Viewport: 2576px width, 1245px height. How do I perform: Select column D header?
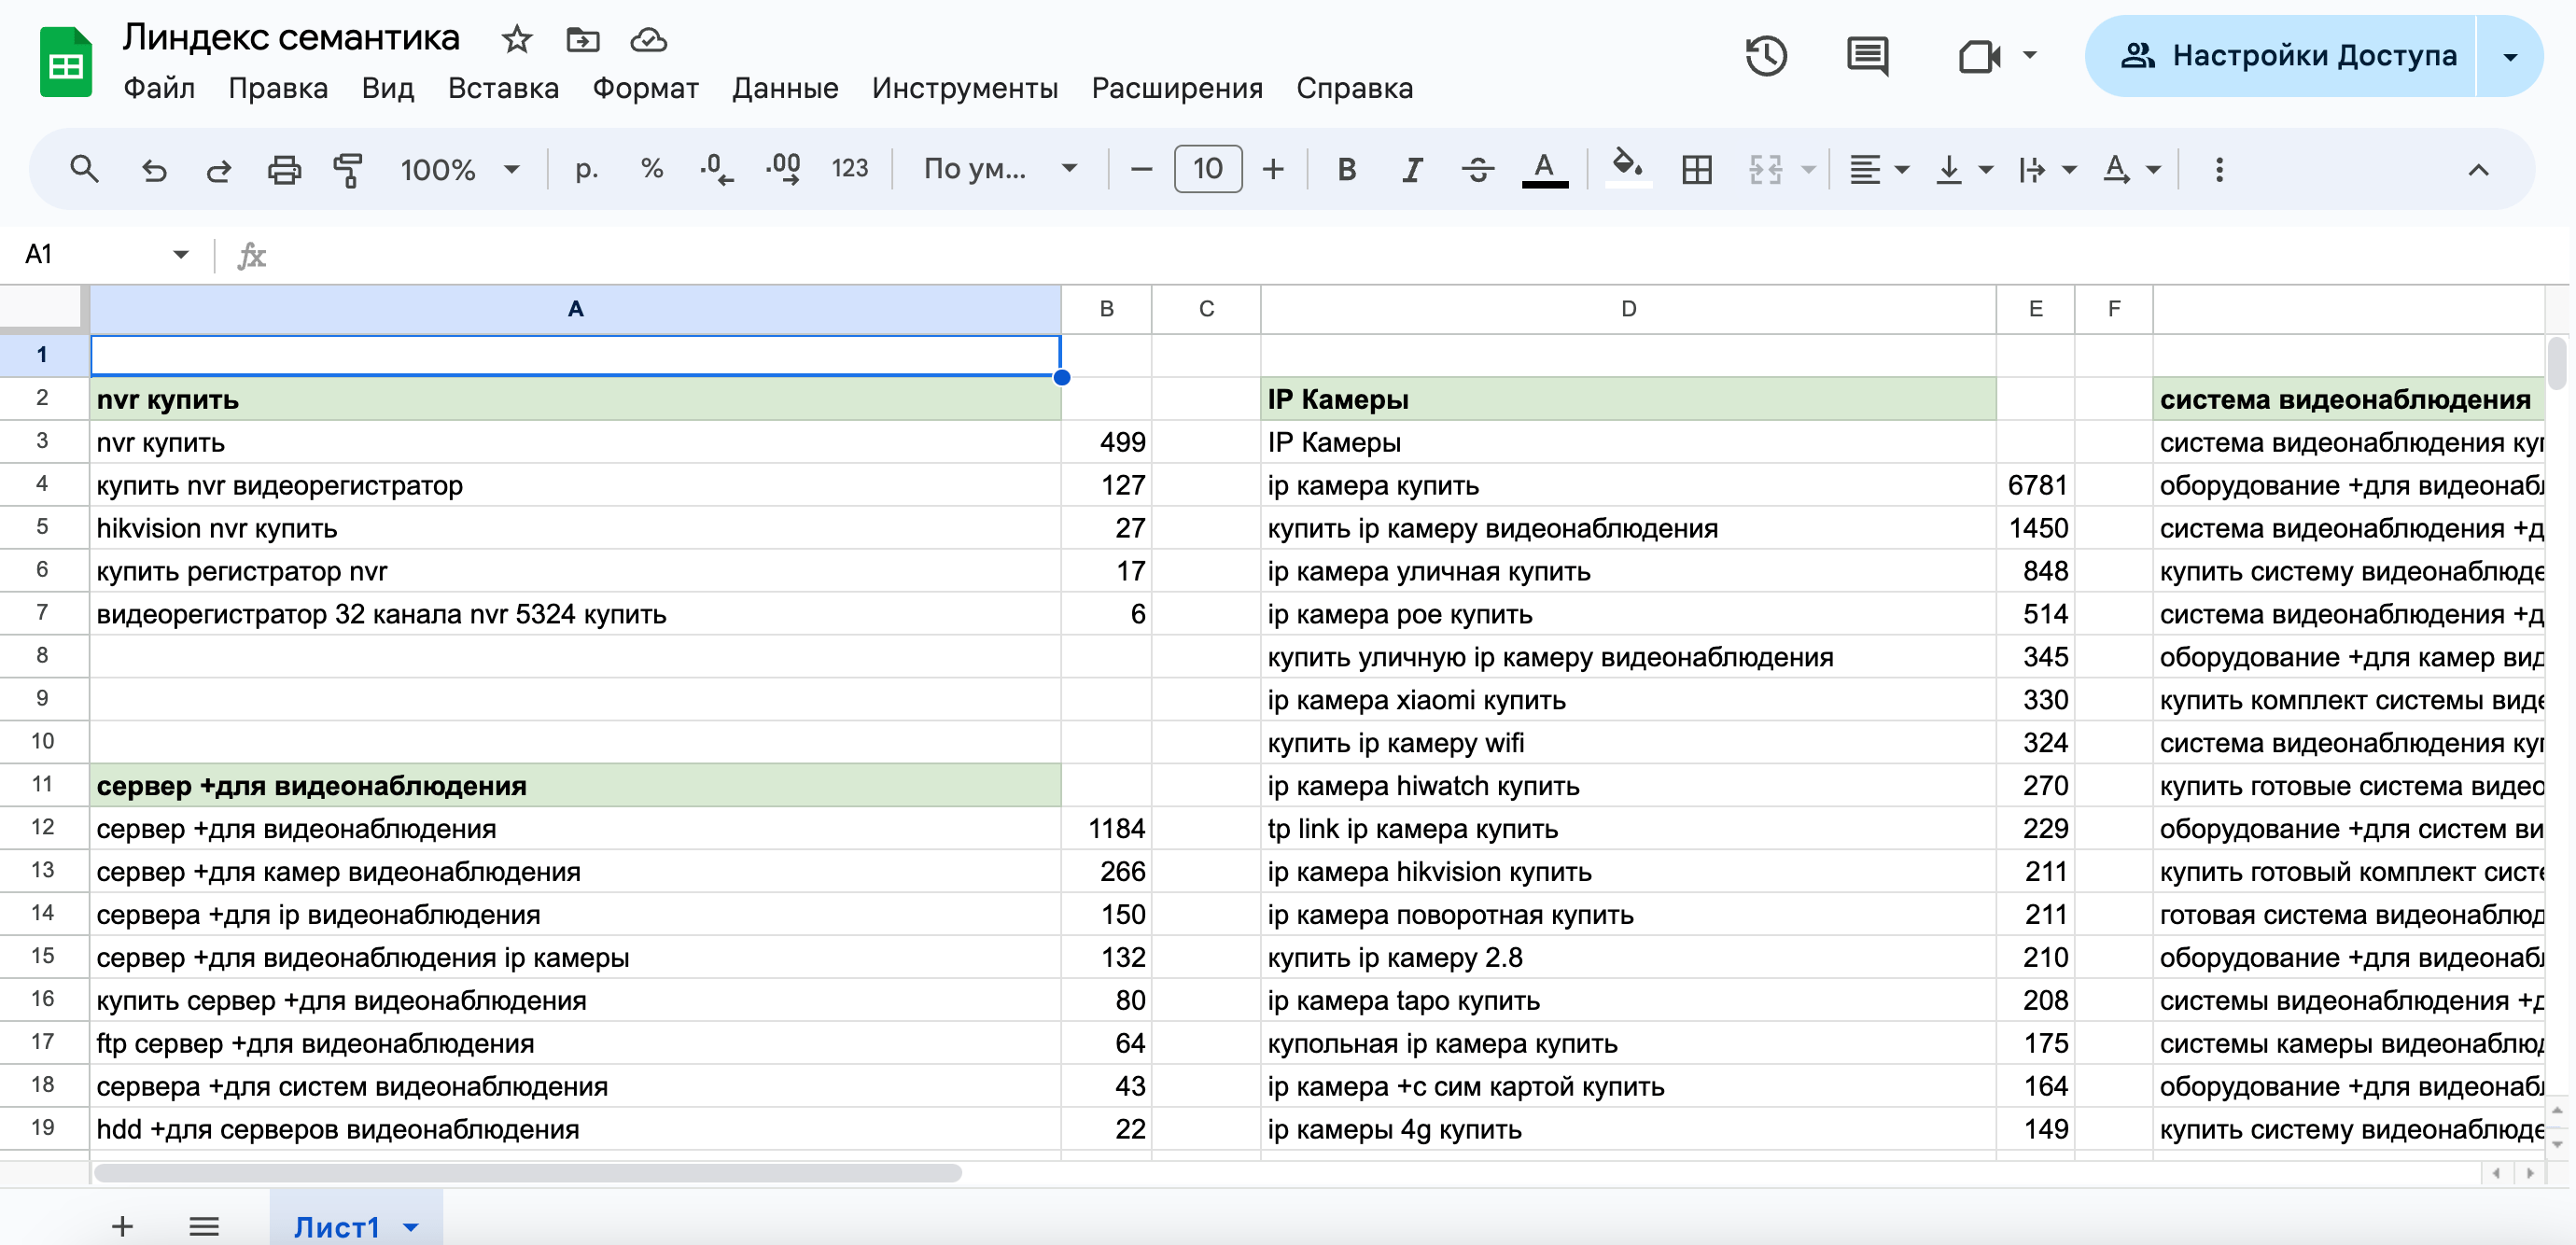click(1628, 309)
